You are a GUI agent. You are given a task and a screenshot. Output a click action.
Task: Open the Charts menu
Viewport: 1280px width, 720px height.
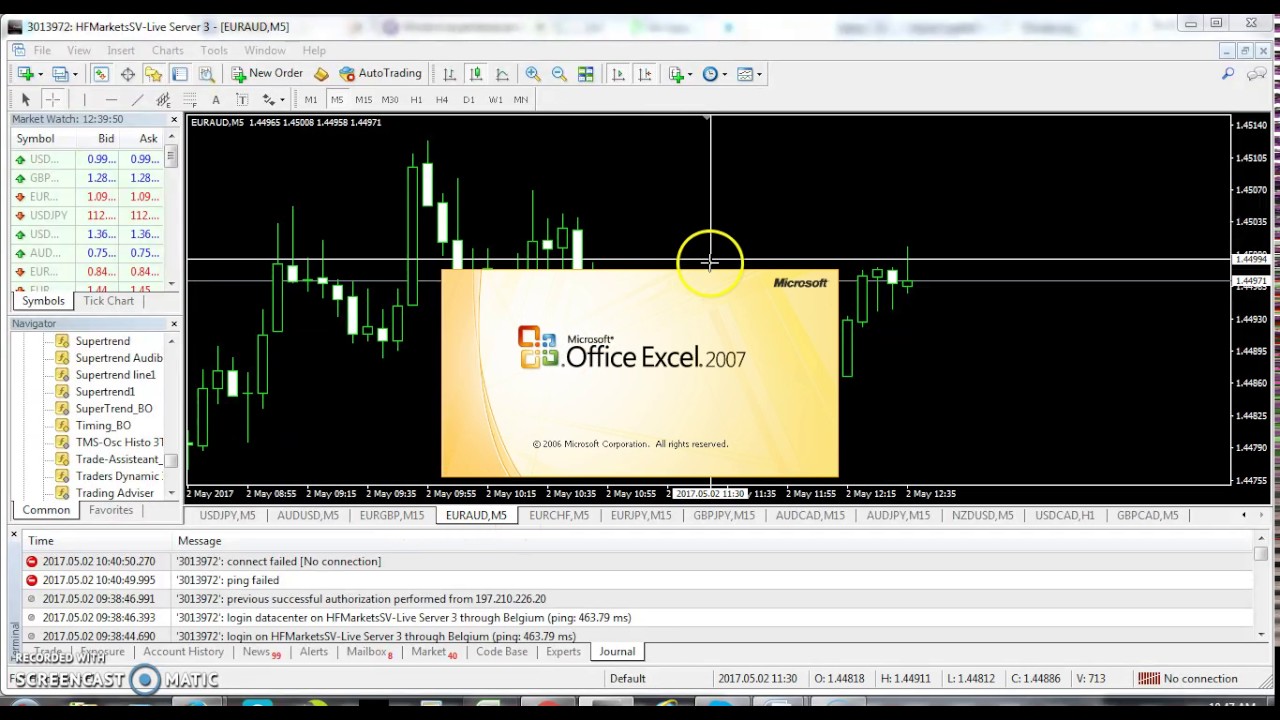coord(168,50)
